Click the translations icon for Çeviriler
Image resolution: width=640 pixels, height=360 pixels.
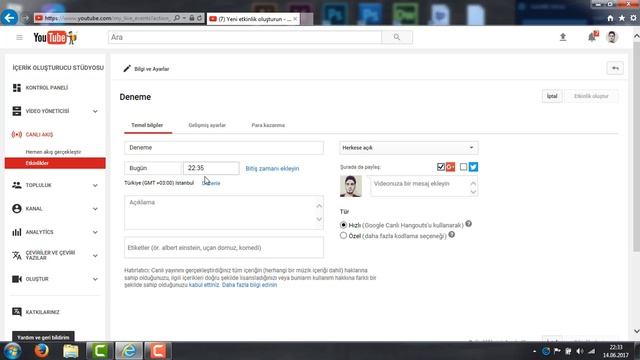[17, 256]
